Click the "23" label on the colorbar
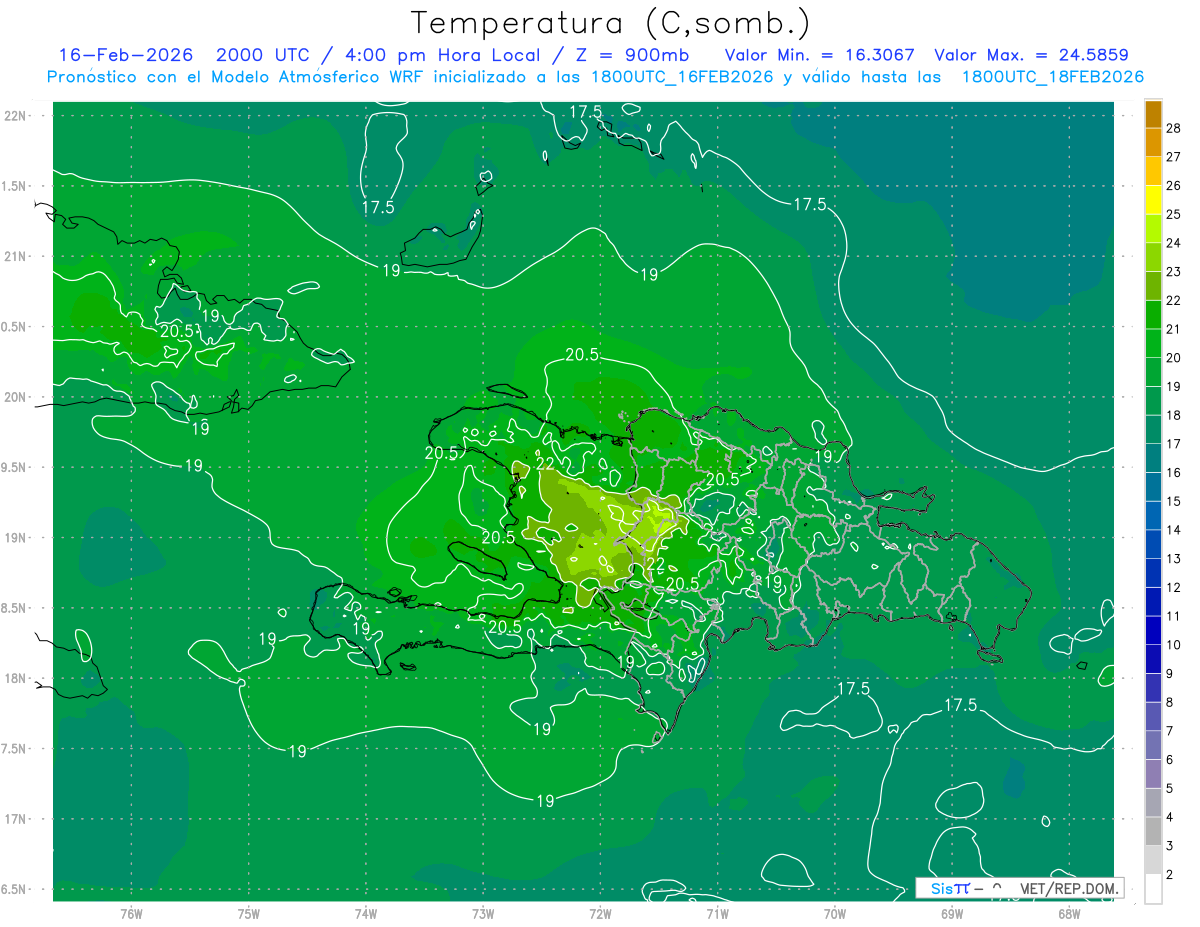The image size is (1200, 927). coord(1174,271)
